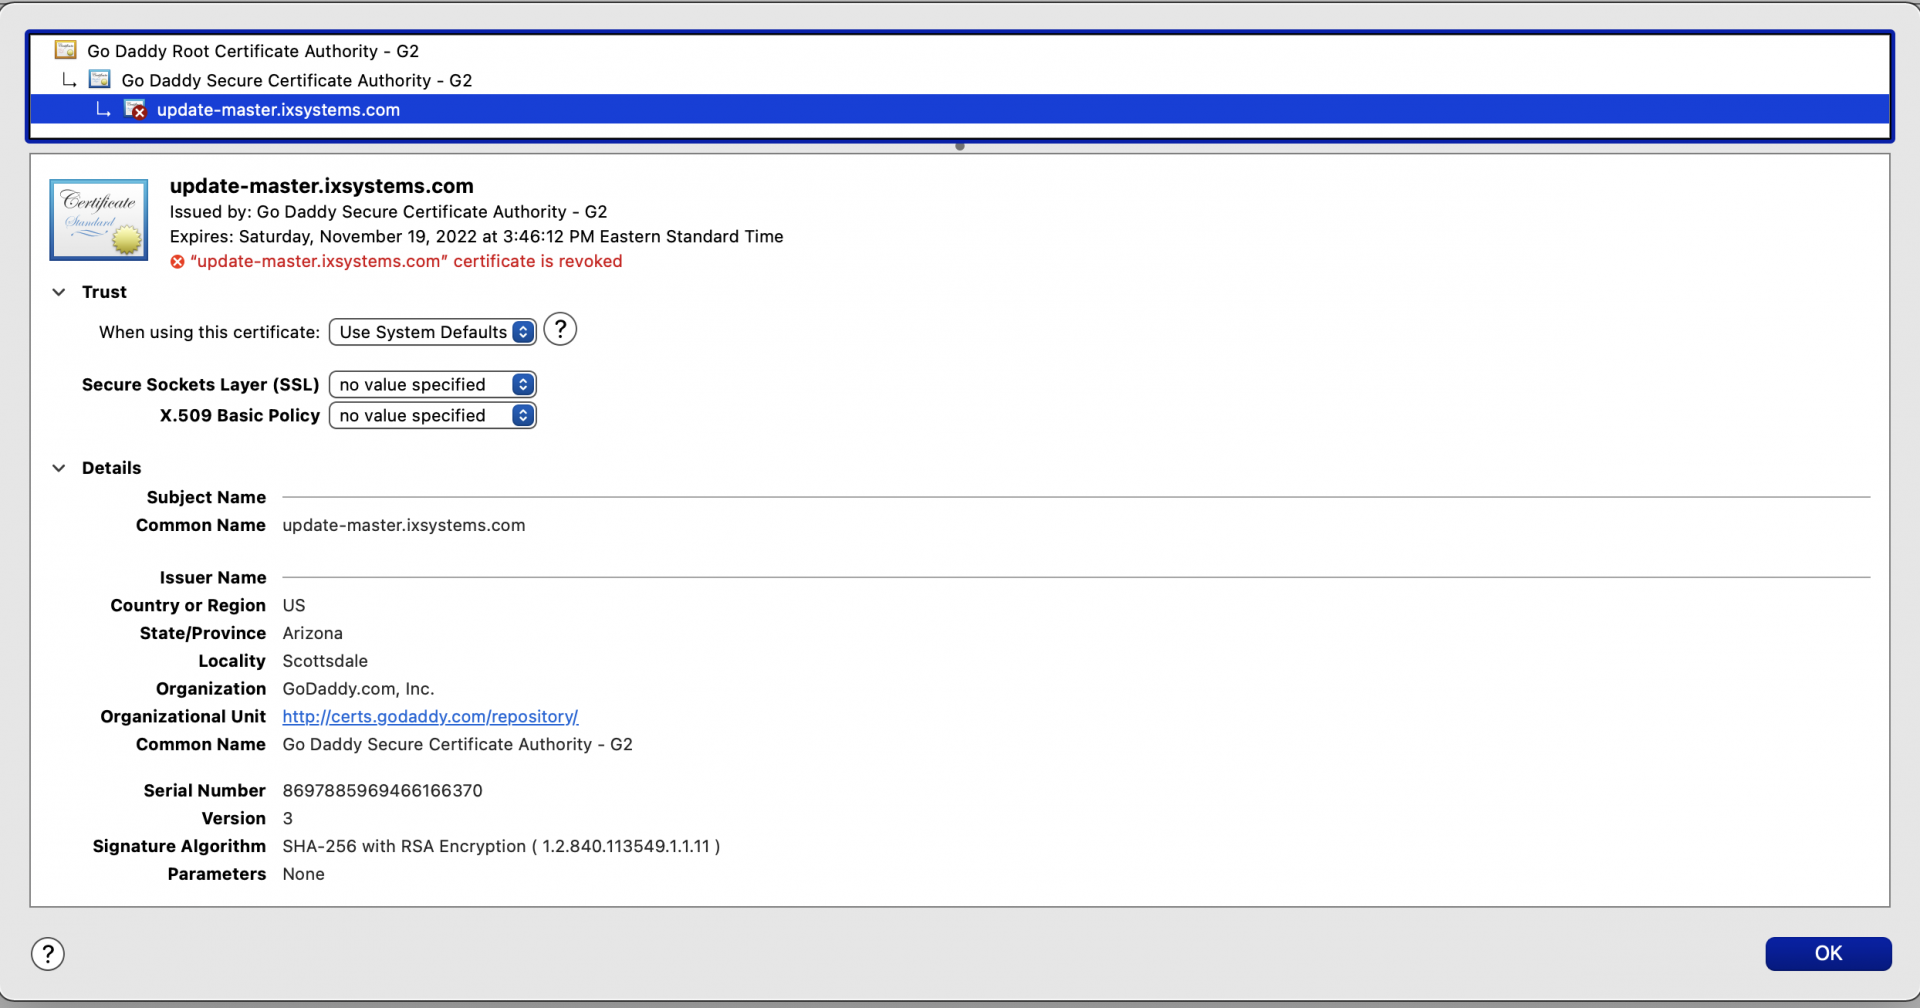The width and height of the screenshot is (1920, 1008).
Task: Collapse the Trust section
Action: 59,292
